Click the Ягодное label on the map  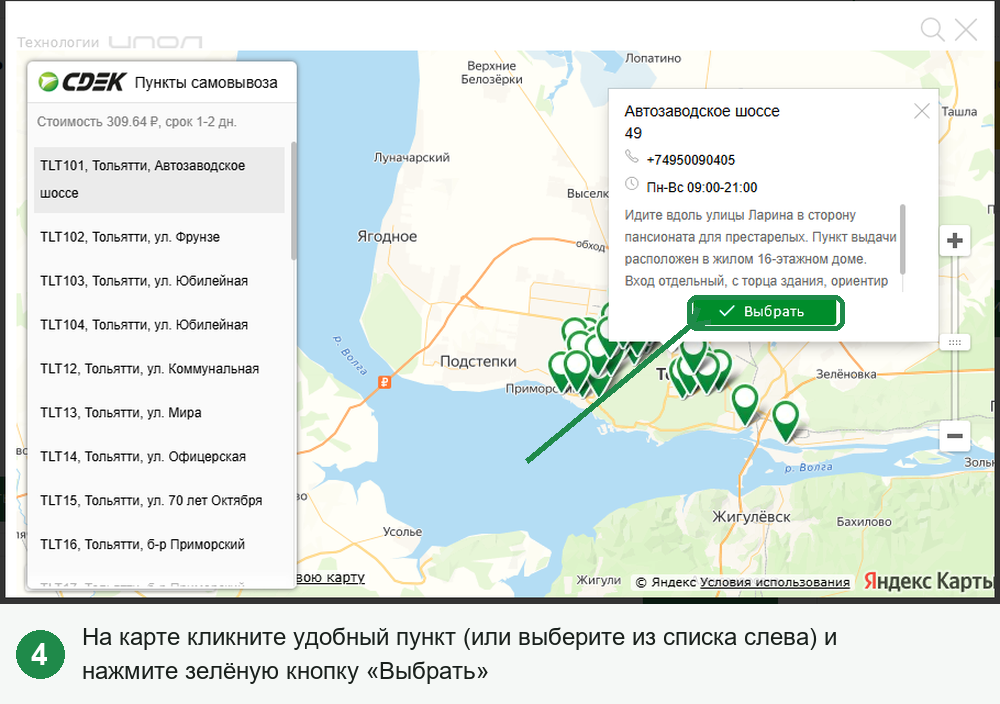tap(387, 237)
